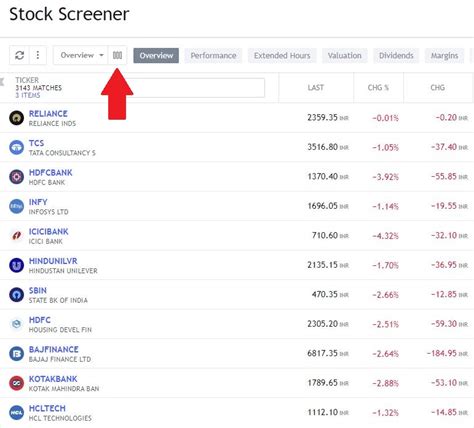The height and width of the screenshot is (428, 474).
Task: Open the HCLTECH ticker link
Action: [x=47, y=408]
